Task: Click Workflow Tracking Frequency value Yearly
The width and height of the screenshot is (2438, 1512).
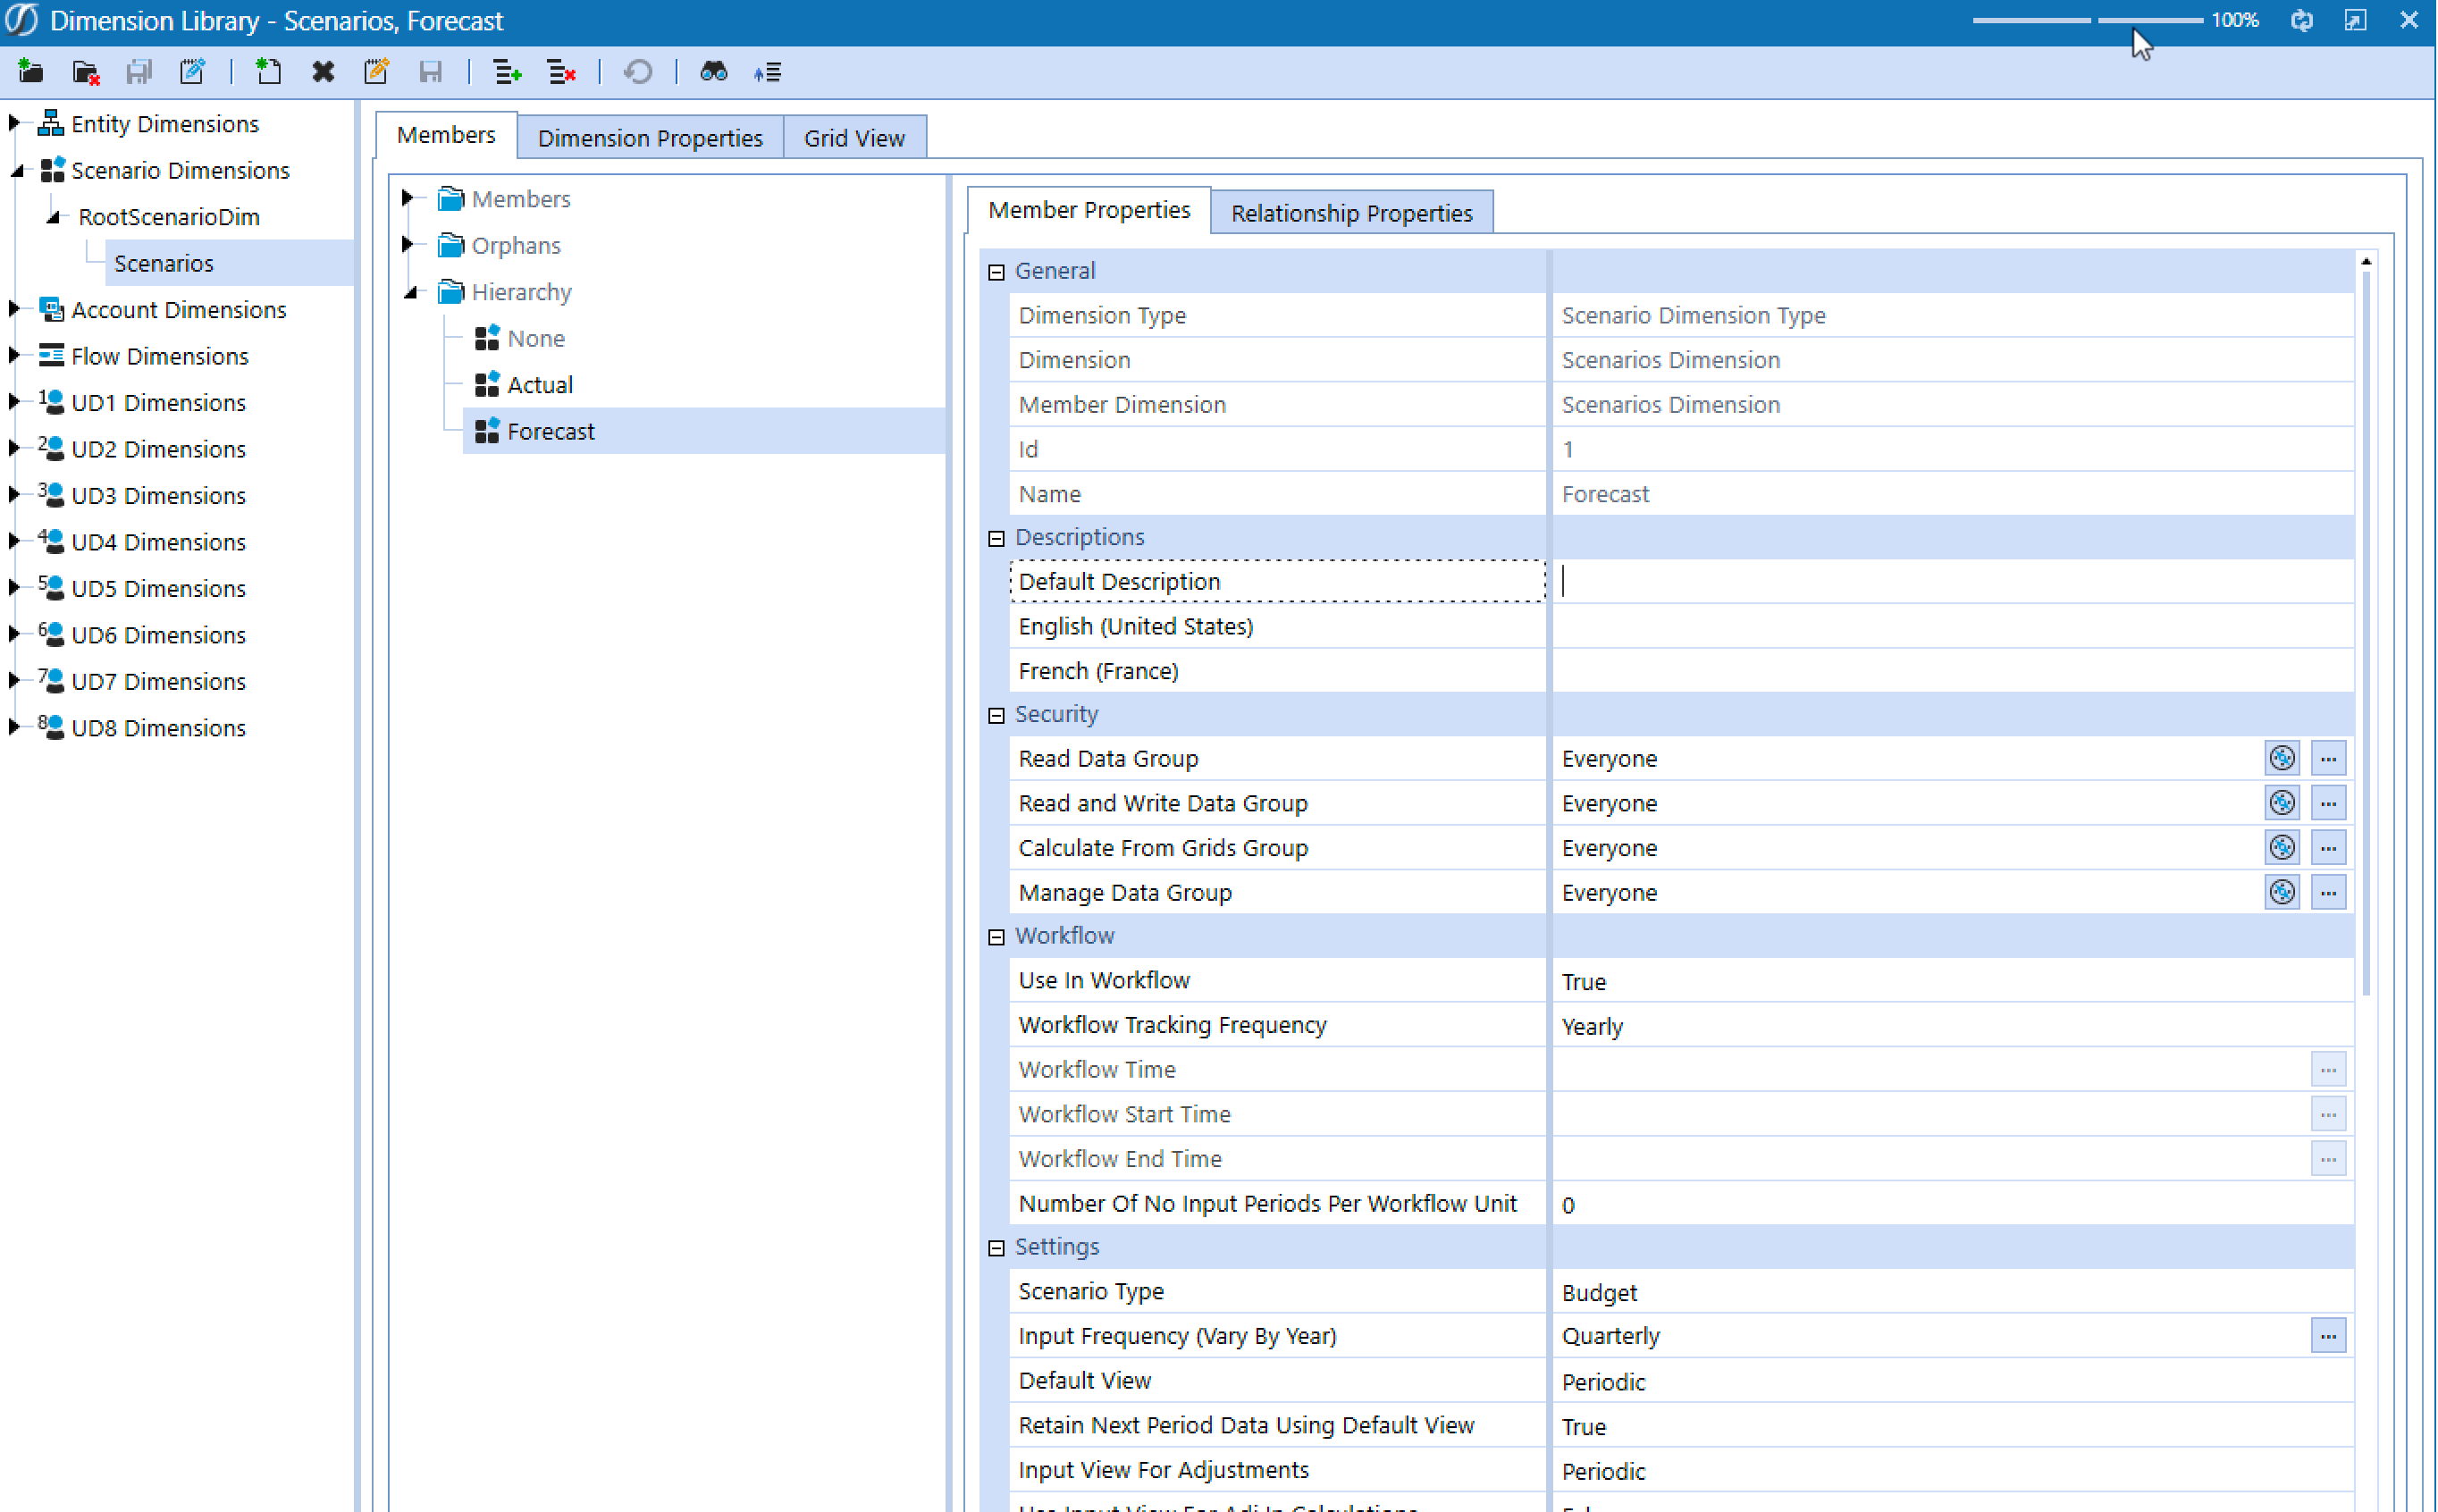Action: click(x=1592, y=1027)
